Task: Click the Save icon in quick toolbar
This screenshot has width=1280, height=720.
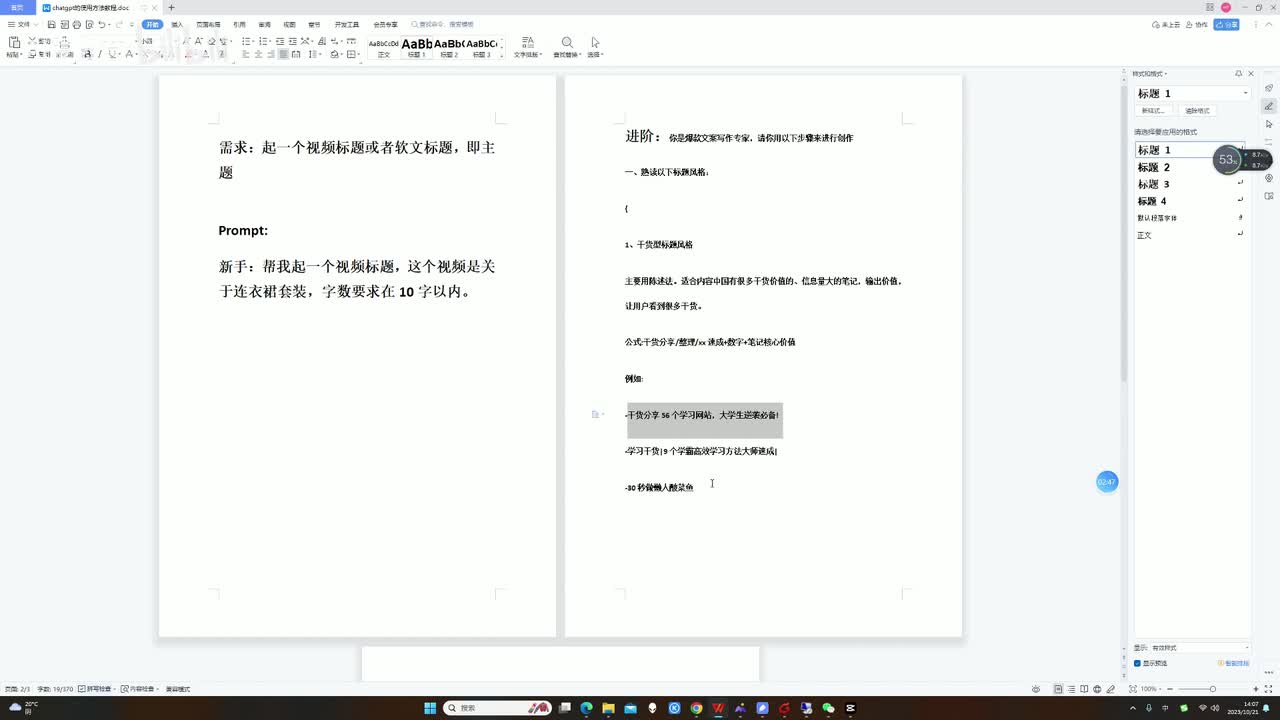Action: point(52,24)
